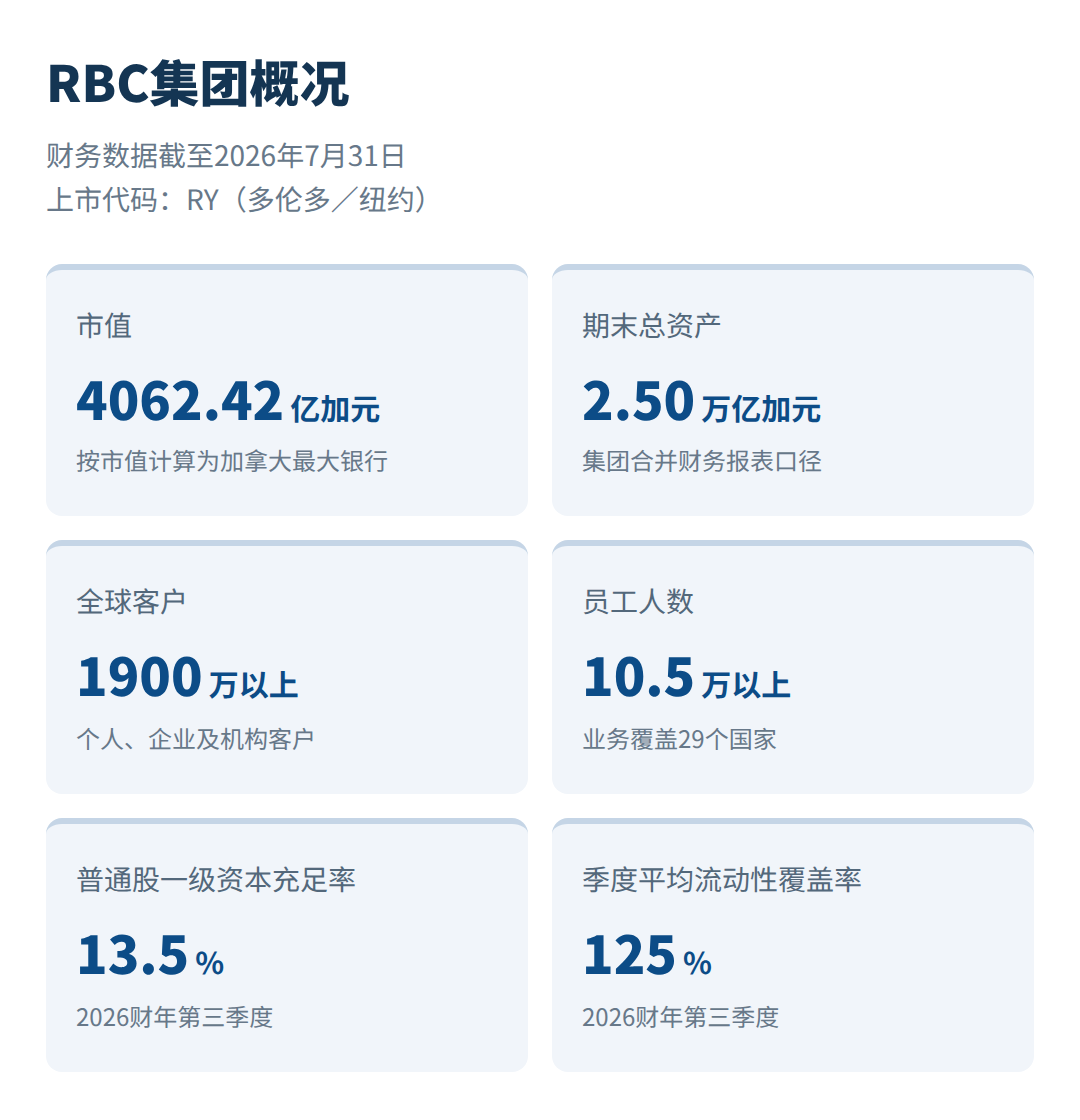The image size is (1080, 1120).
Task: Click the text 上市代码：RY（多伦多／纽约）
Action: coord(238,199)
